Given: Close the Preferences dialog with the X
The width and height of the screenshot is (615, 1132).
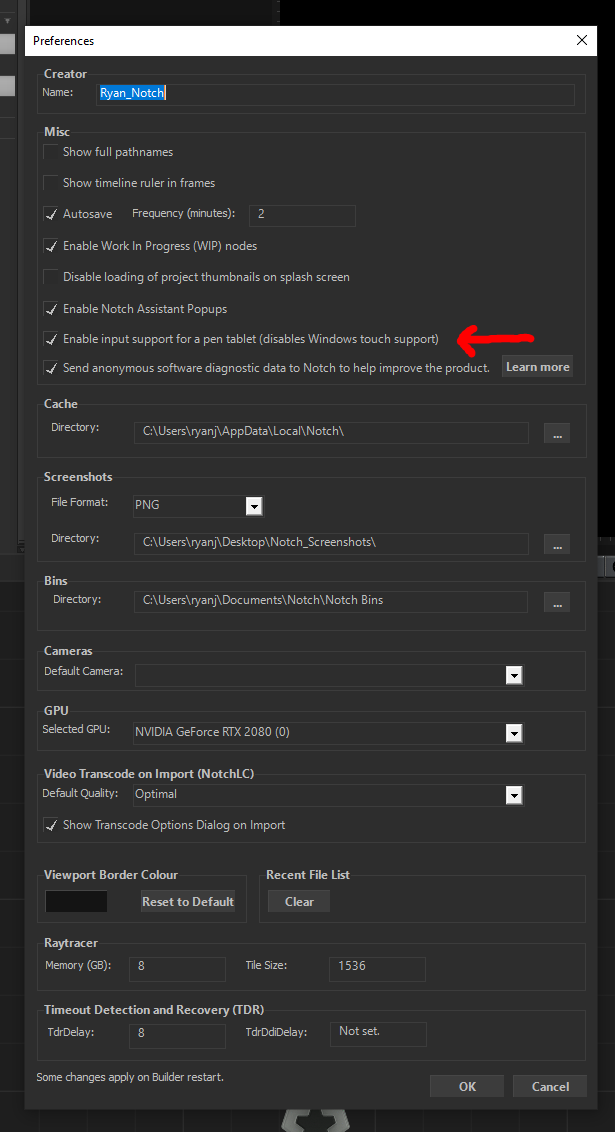Looking at the screenshot, I should [582, 40].
